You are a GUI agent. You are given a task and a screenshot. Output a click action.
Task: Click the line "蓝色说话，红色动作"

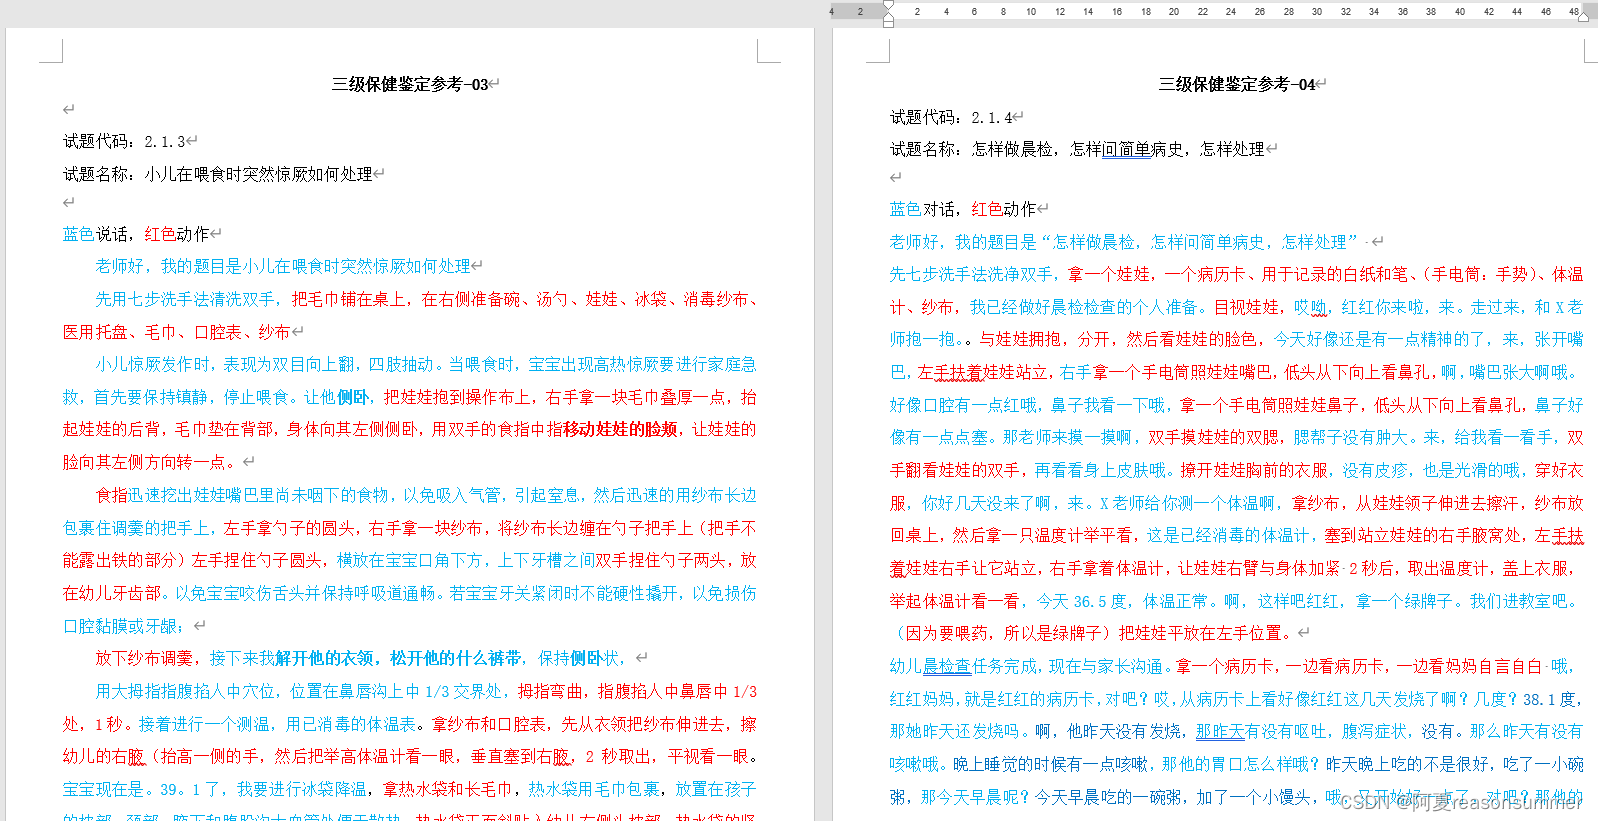point(136,234)
